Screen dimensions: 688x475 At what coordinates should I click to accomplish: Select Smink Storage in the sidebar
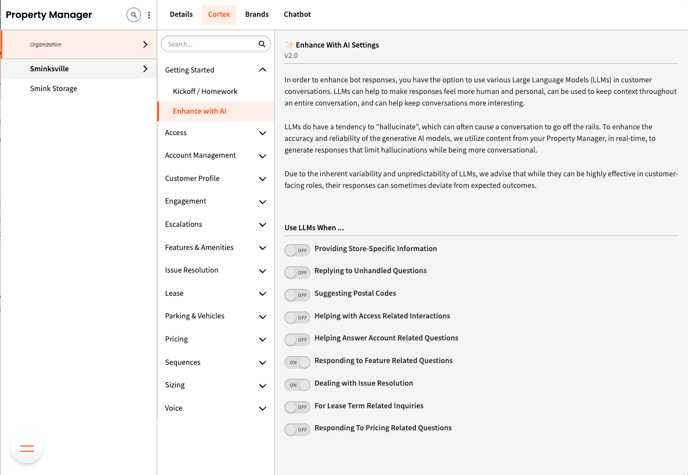coord(54,89)
